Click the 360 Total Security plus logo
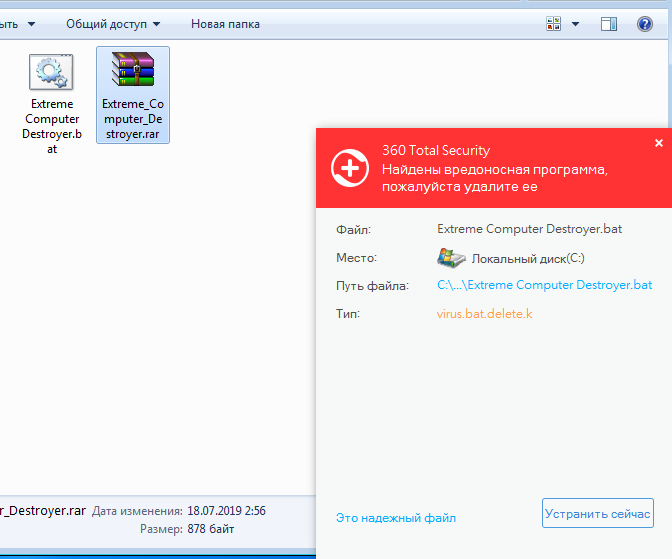Screen dimensions: 672x559 tap(350, 168)
